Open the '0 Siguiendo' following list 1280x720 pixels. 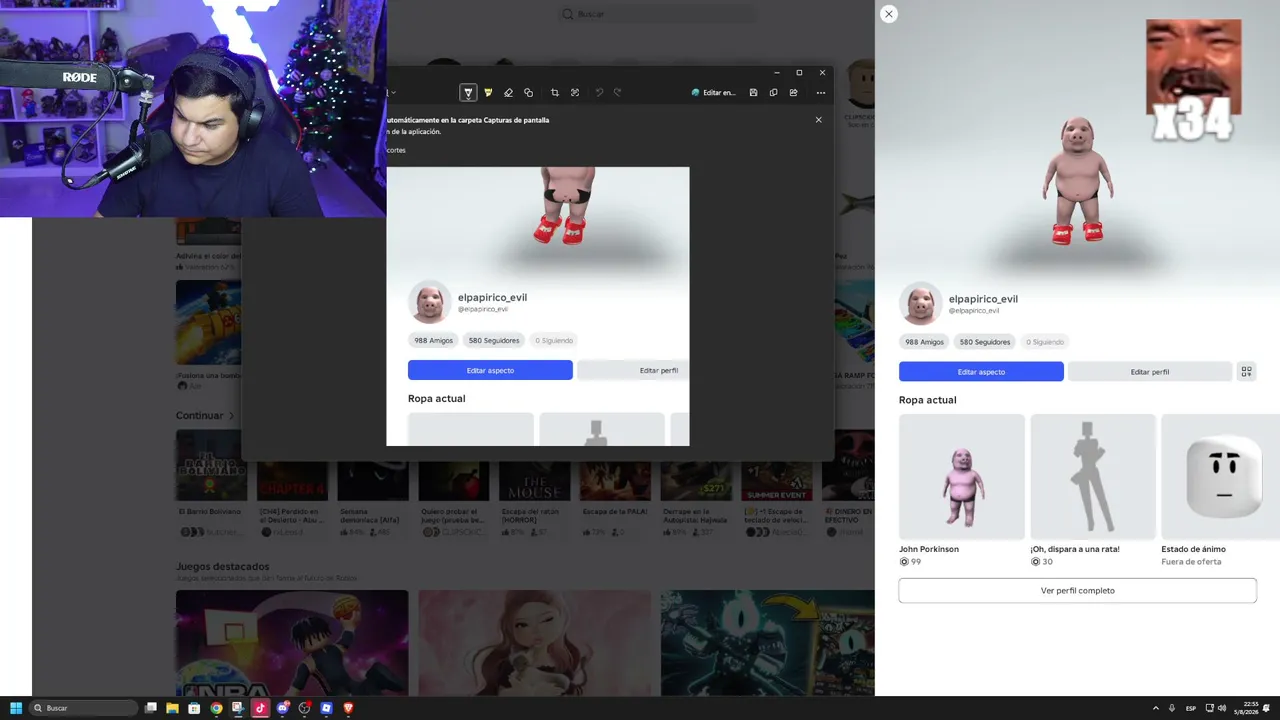(1044, 342)
